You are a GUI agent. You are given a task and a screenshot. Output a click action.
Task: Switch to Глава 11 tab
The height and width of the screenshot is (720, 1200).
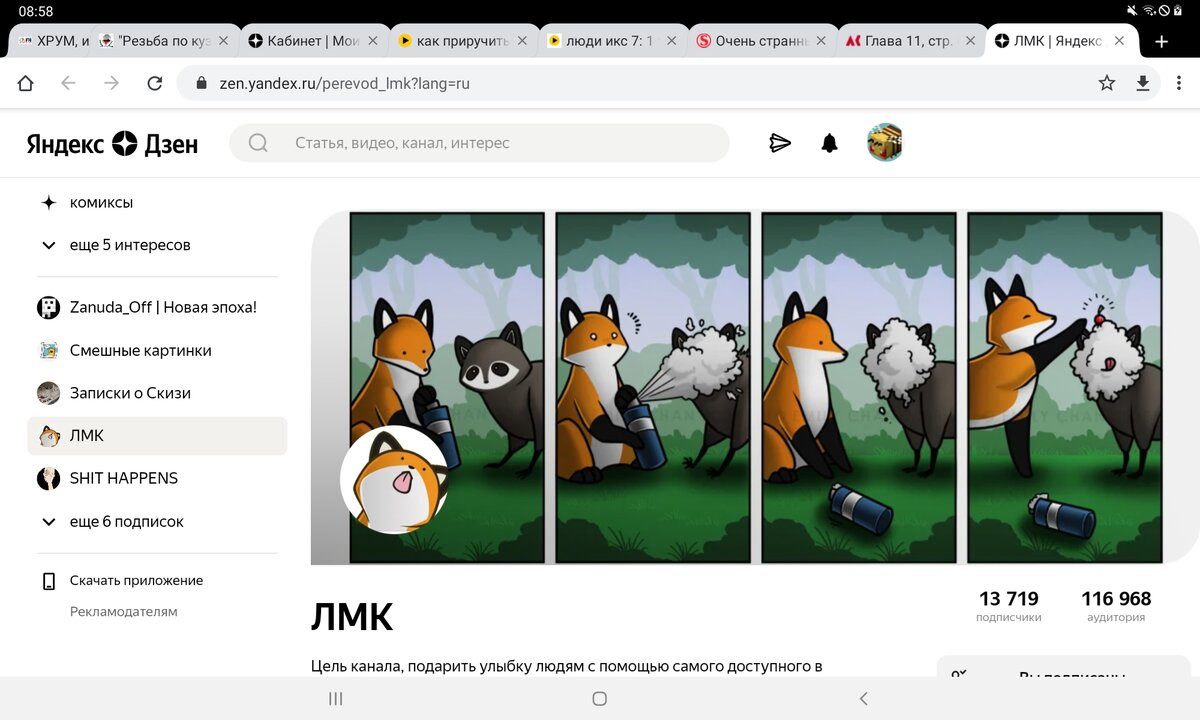click(x=909, y=41)
